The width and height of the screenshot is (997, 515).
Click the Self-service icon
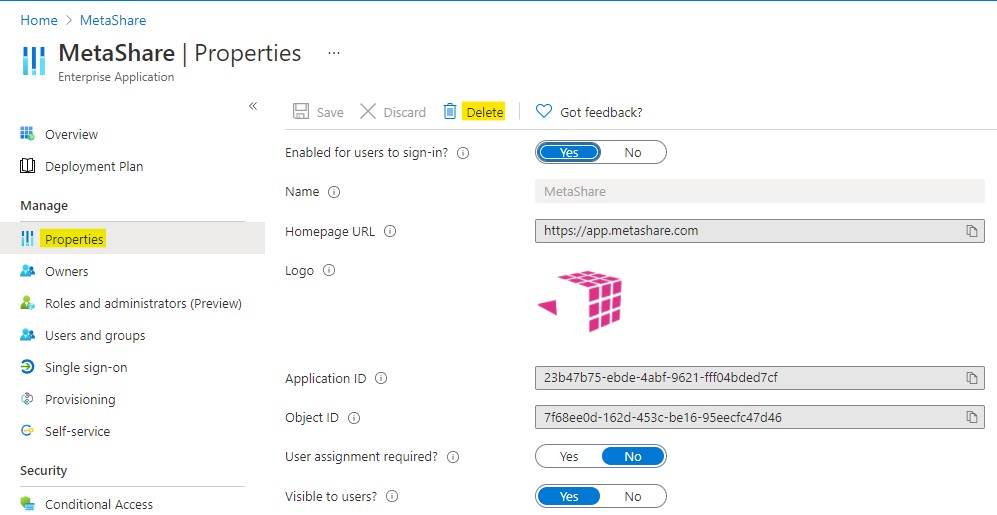click(x=27, y=430)
